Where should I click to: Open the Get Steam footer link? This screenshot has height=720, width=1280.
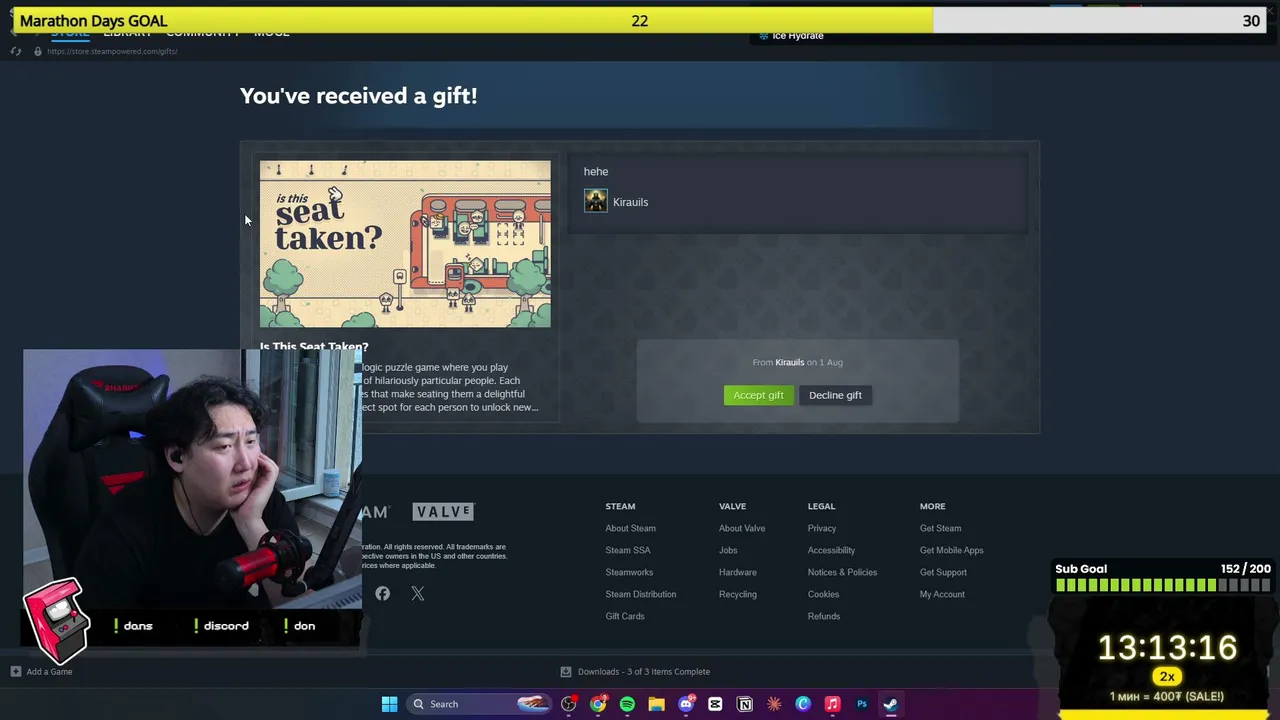940,528
